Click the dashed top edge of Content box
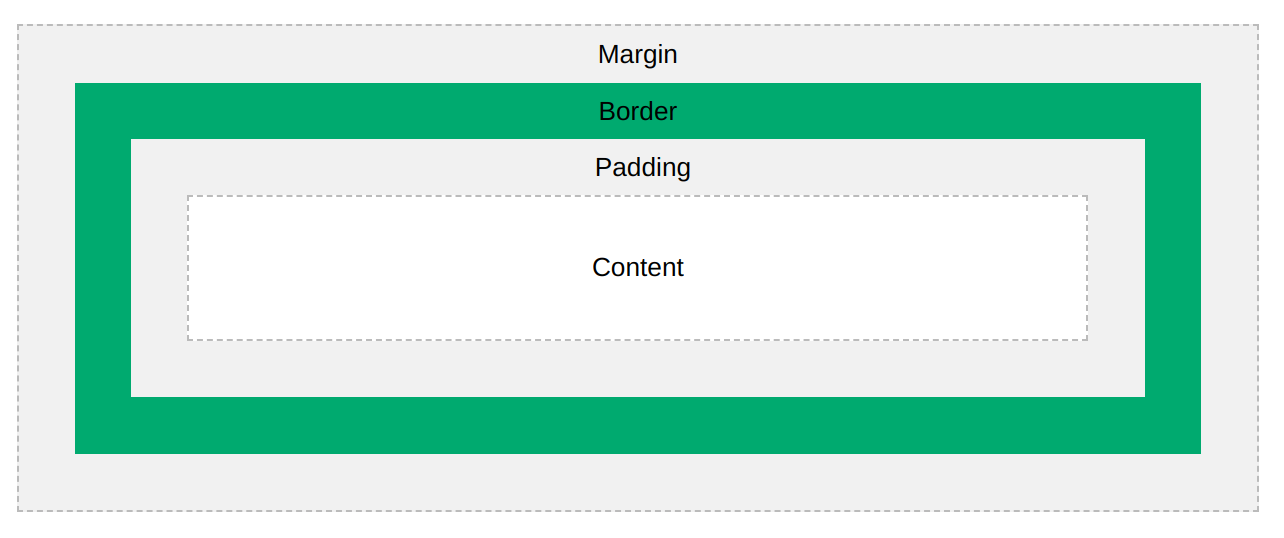 click(x=637, y=196)
